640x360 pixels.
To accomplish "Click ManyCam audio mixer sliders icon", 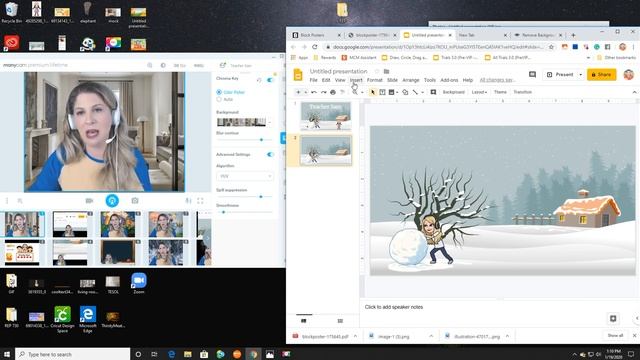I will (x=188, y=200).
